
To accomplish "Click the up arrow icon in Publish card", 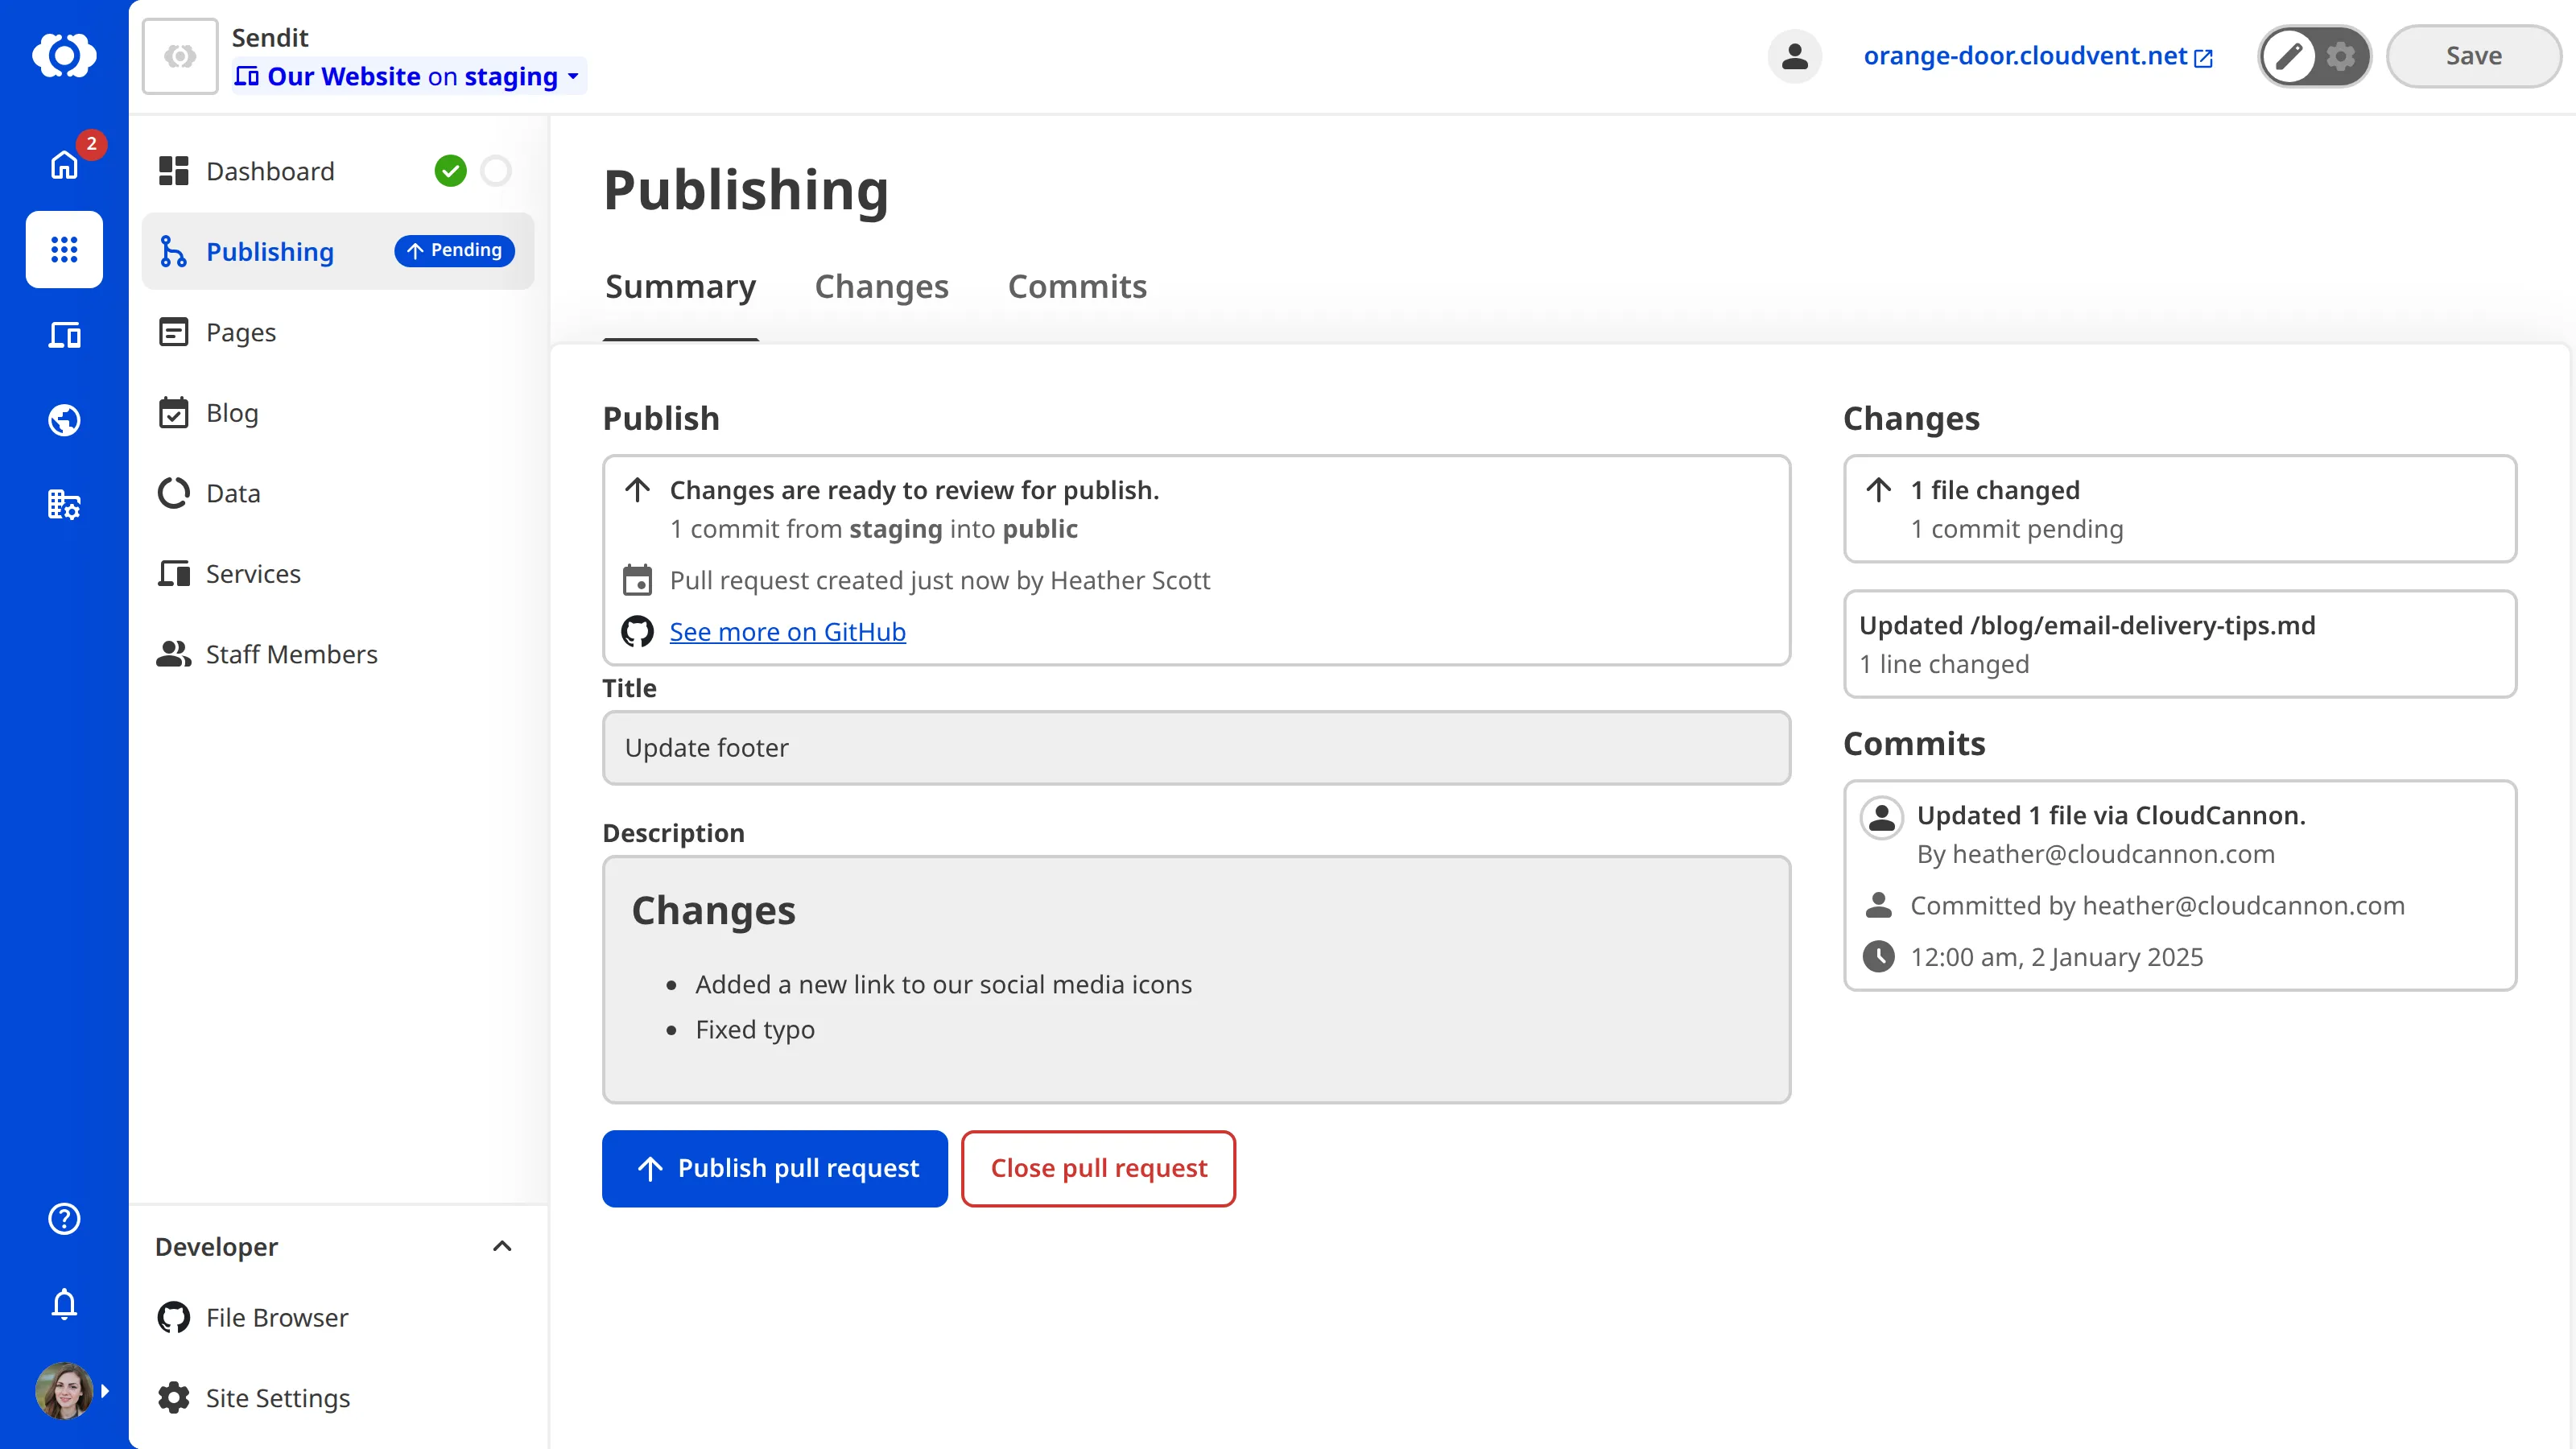I will click(x=637, y=490).
